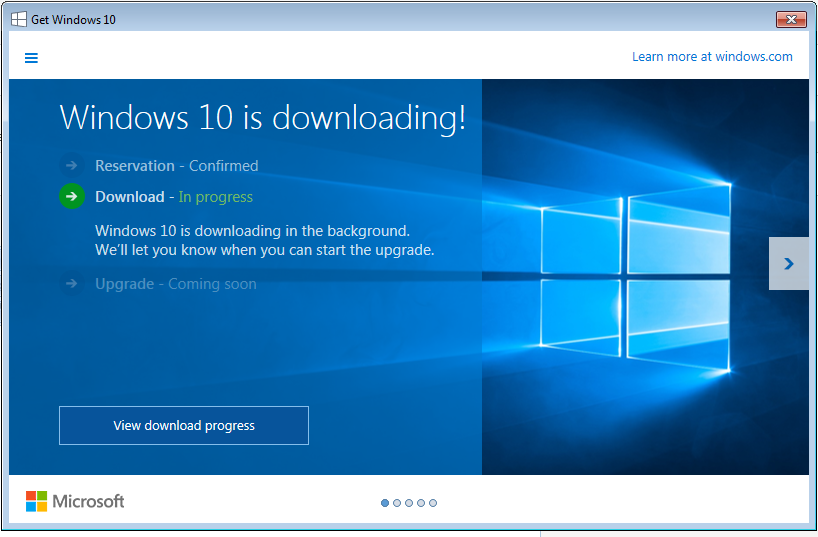Screen dimensions: 818x537
Task: Close the Get Windows 10 window
Action: (791, 19)
